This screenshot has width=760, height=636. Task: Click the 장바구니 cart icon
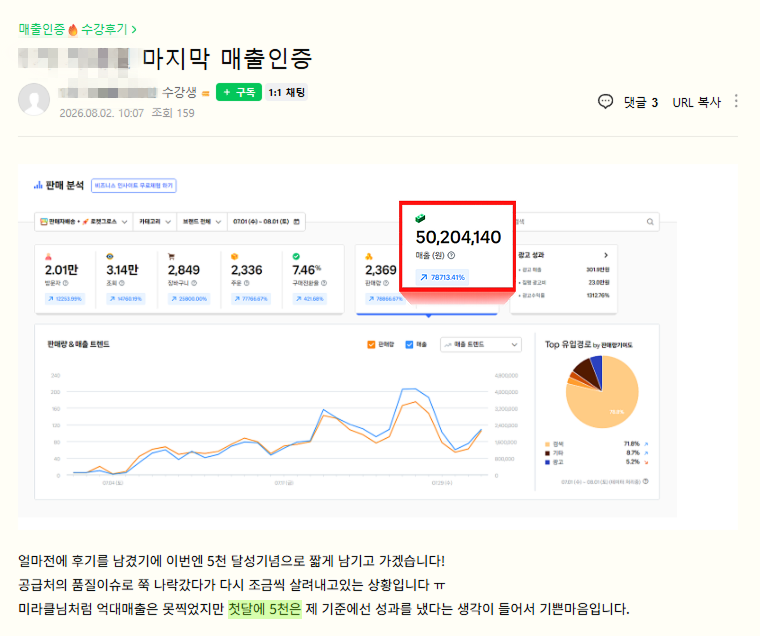(x=171, y=256)
